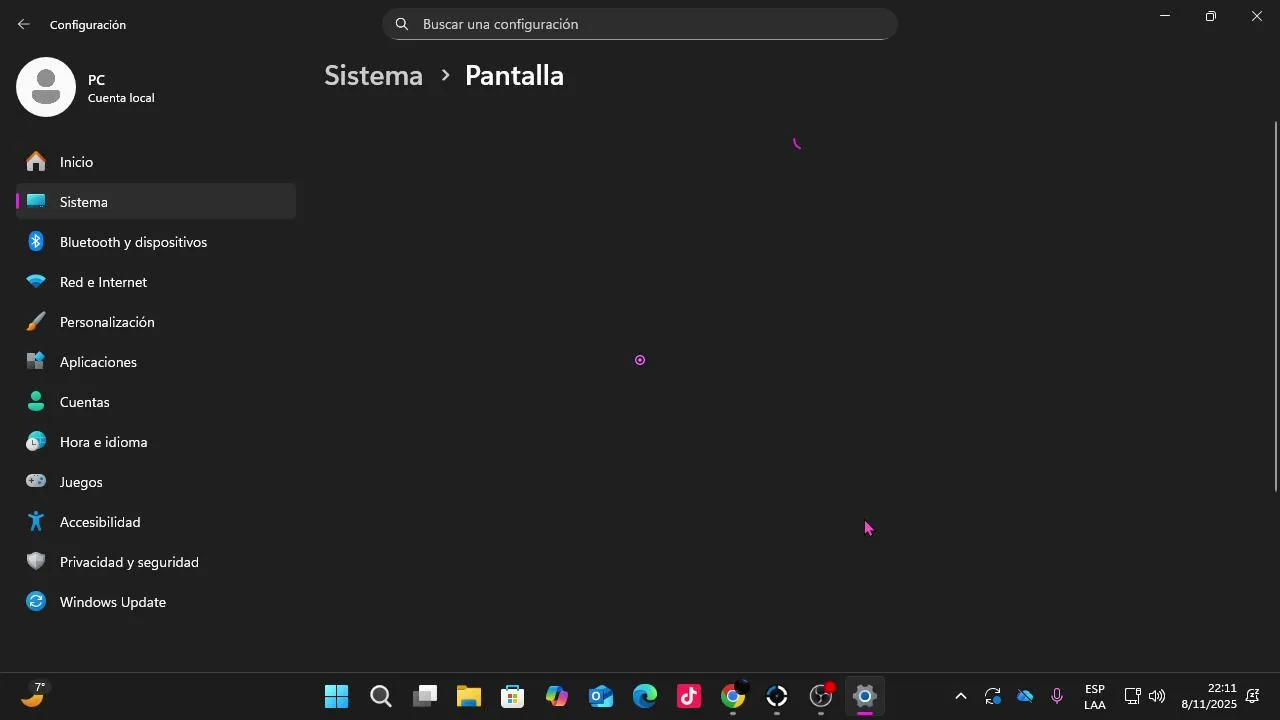This screenshot has width=1280, height=720.
Task: Click the Settings gear taskbar icon
Action: 865,696
